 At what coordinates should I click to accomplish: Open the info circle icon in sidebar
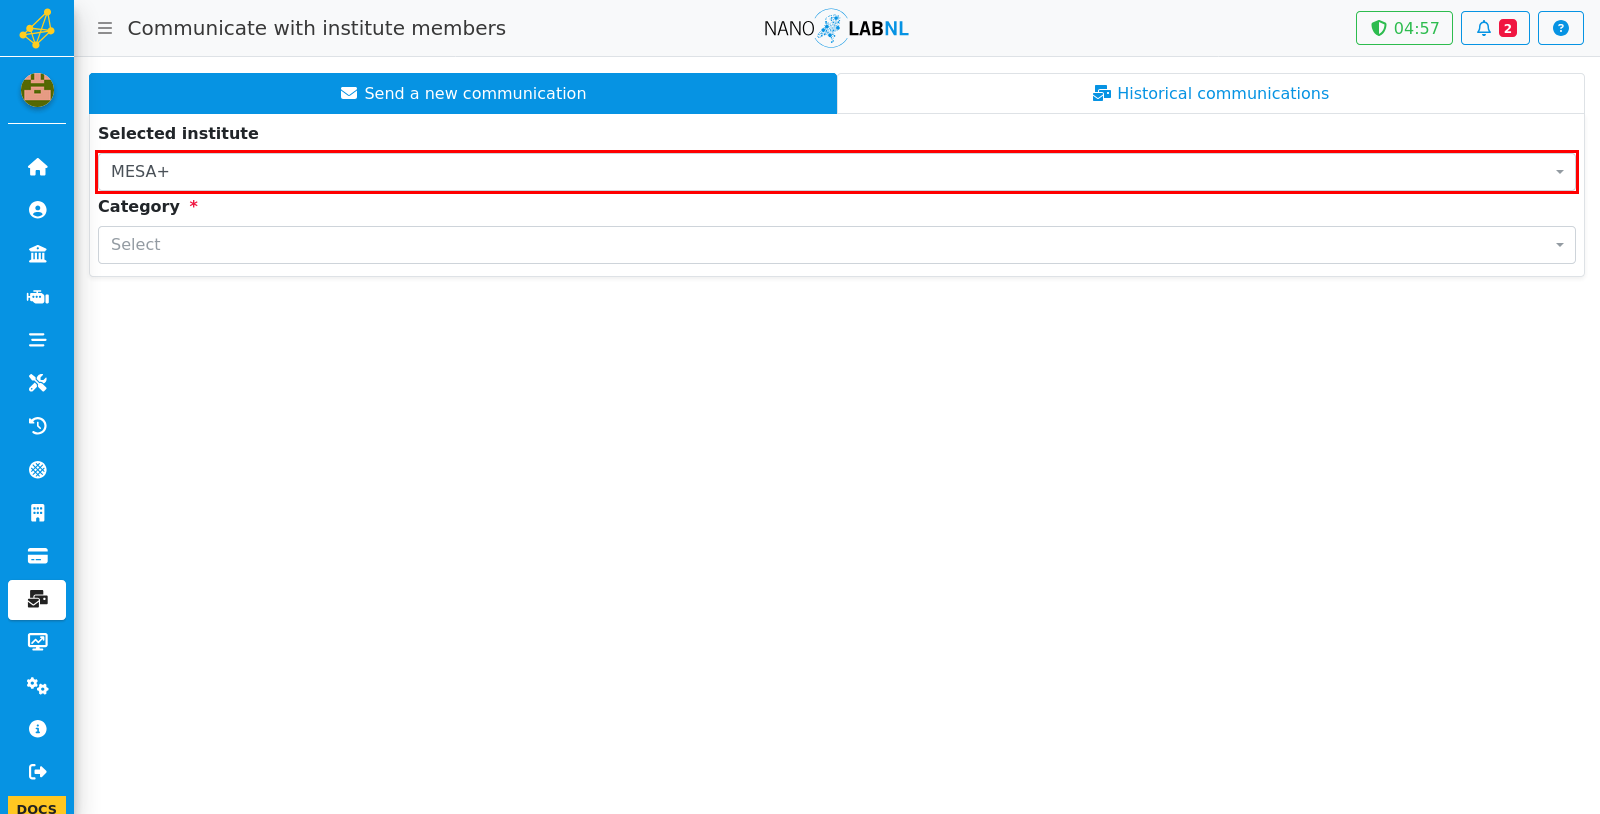click(x=37, y=729)
